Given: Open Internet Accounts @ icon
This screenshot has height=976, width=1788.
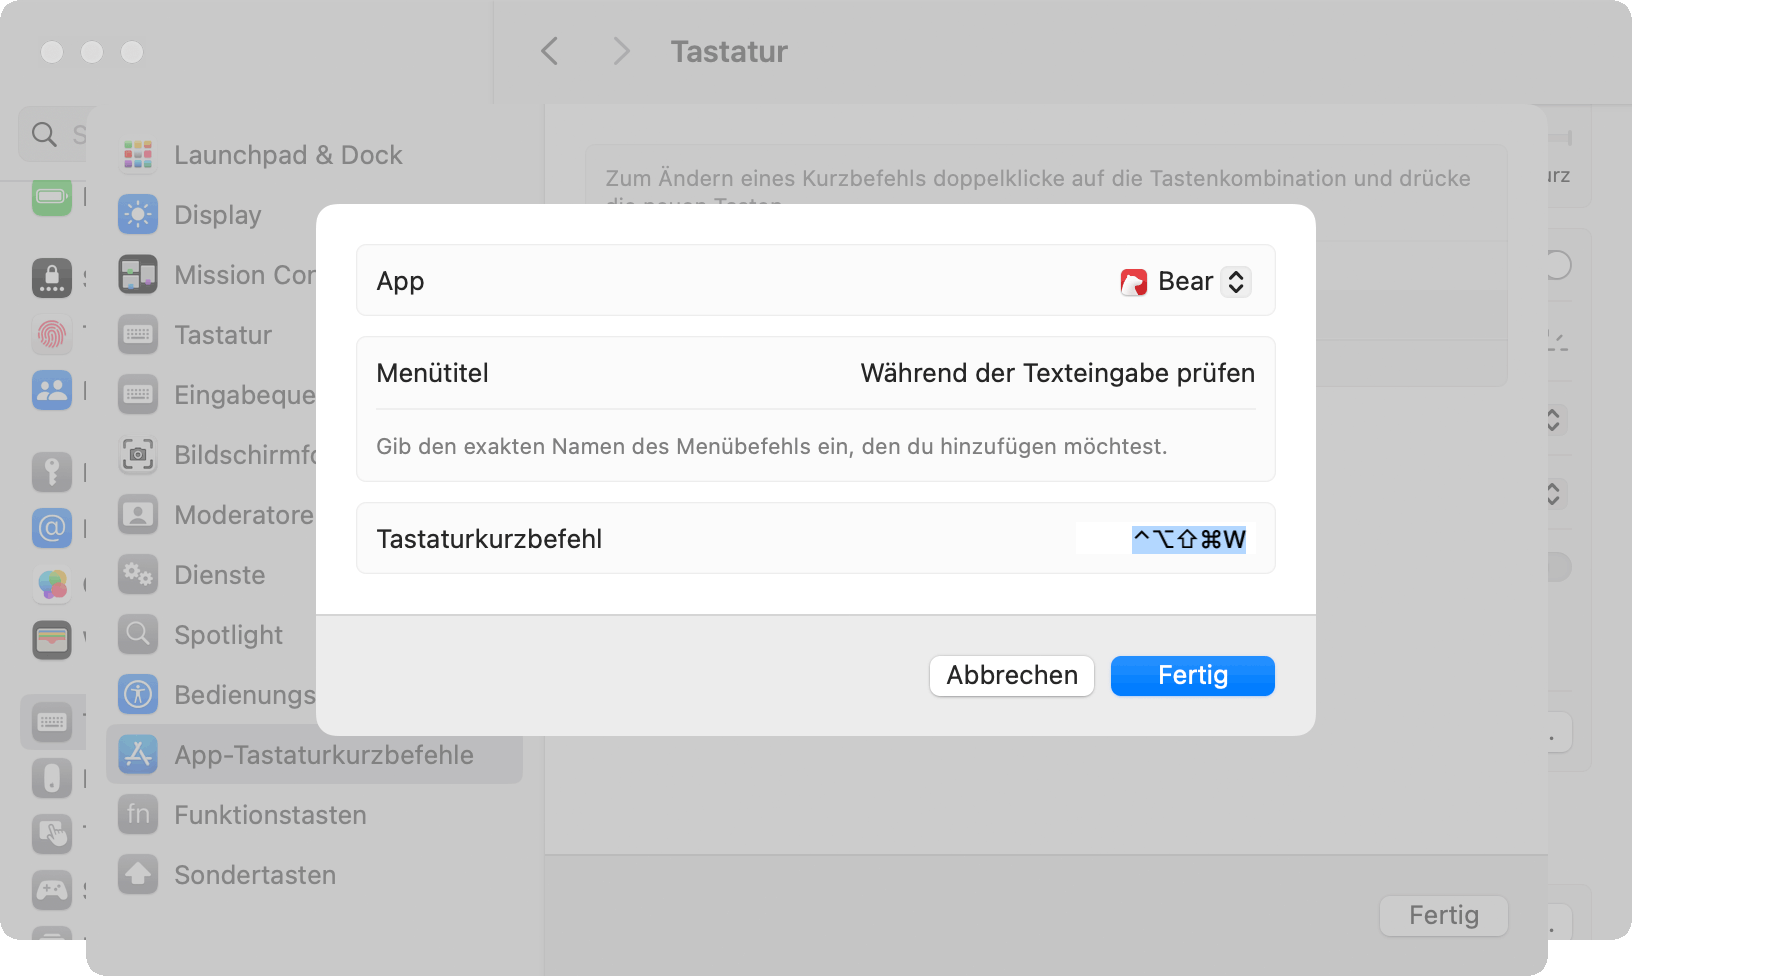Looking at the screenshot, I should (x=52, y=527).
